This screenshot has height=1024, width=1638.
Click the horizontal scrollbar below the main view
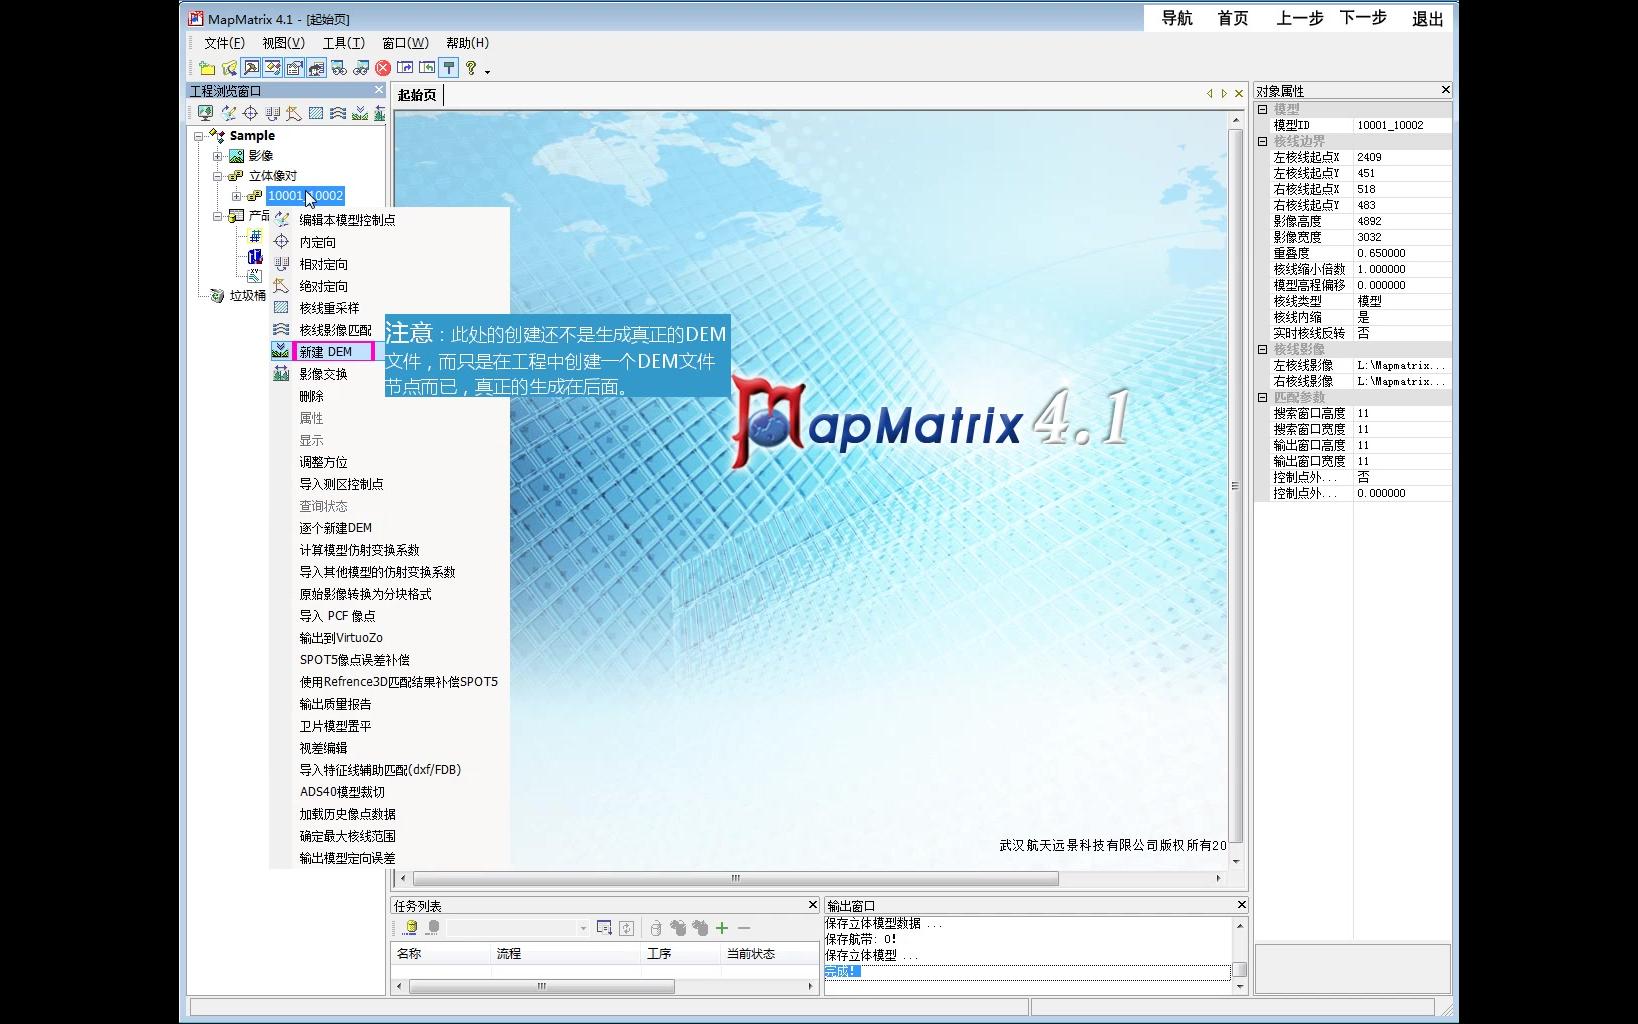(x=735, y=878)
